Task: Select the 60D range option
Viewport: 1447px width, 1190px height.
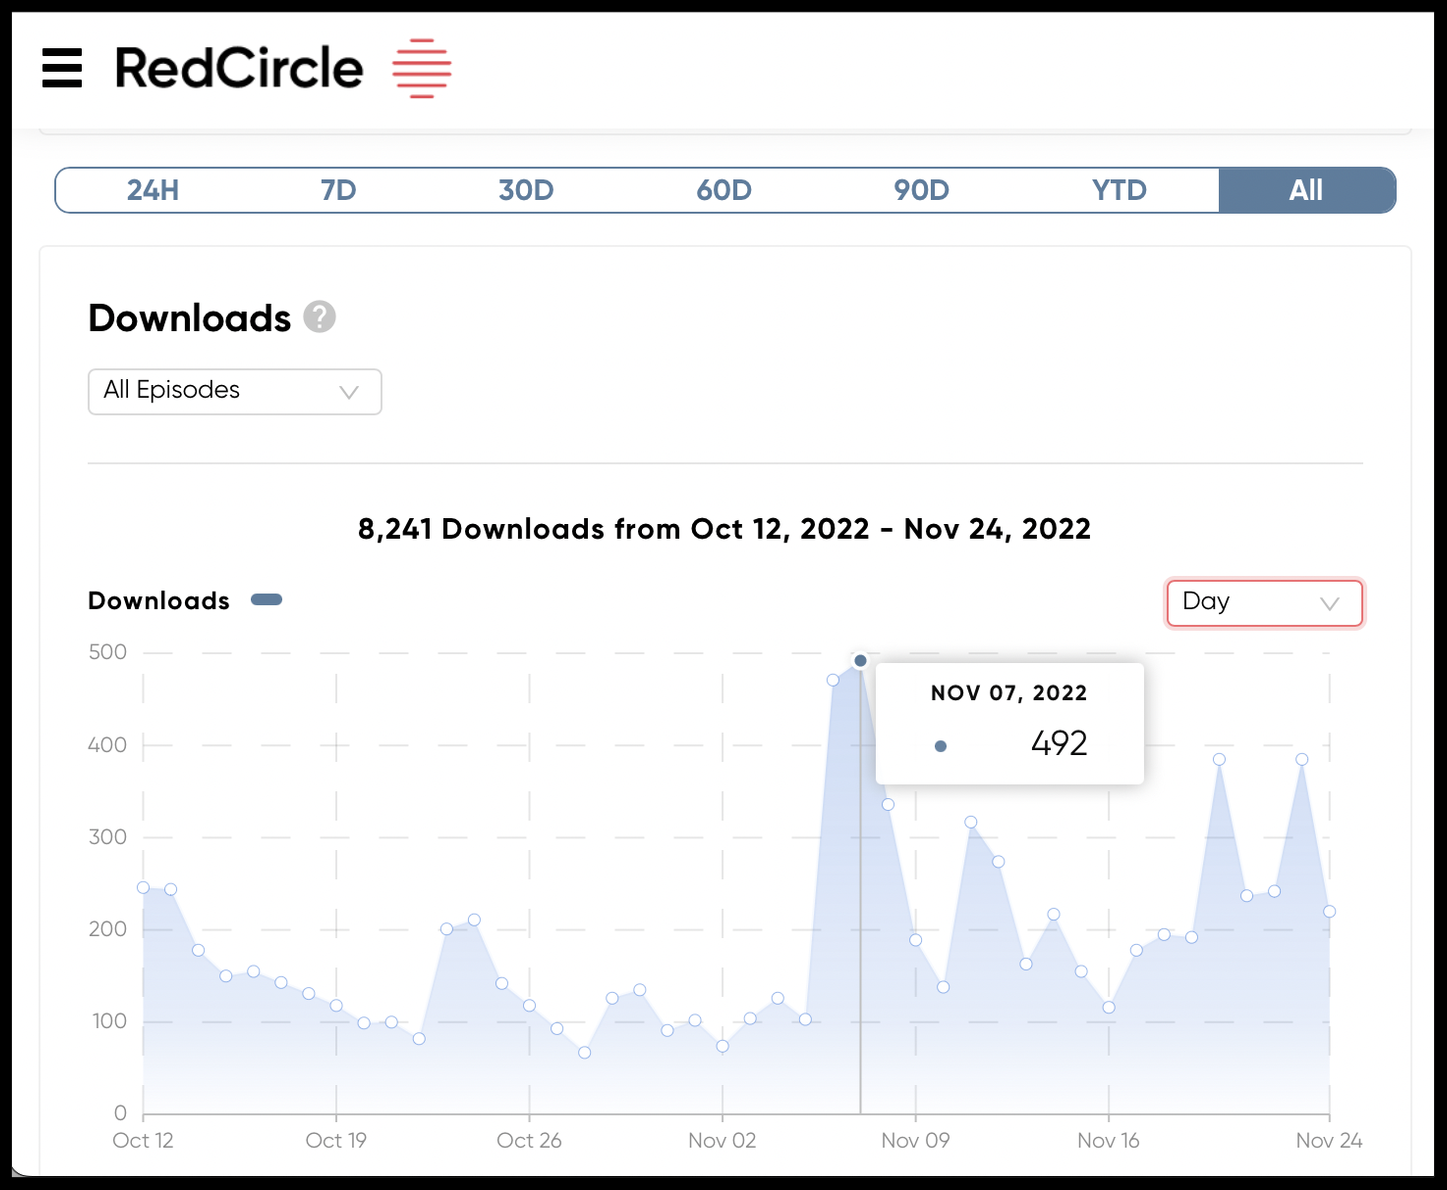Action: click(x=723, y=190)
